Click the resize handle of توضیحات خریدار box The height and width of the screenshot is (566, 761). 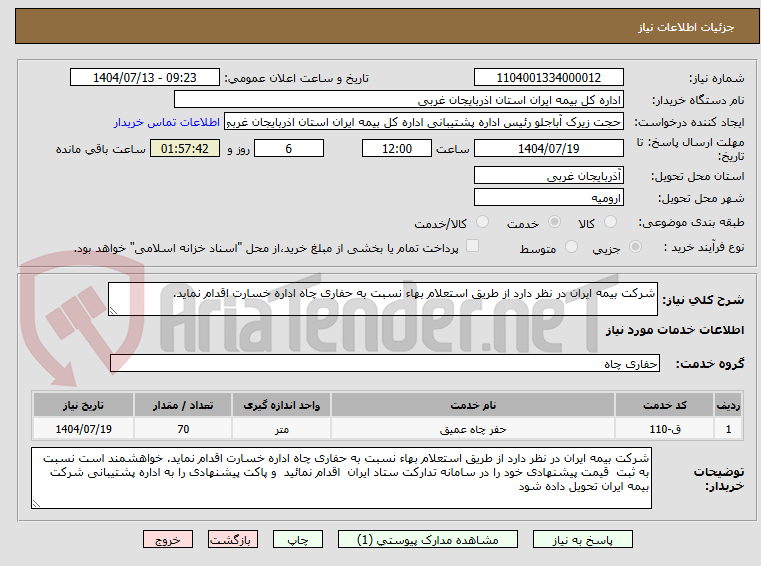(x=36, y=504)
